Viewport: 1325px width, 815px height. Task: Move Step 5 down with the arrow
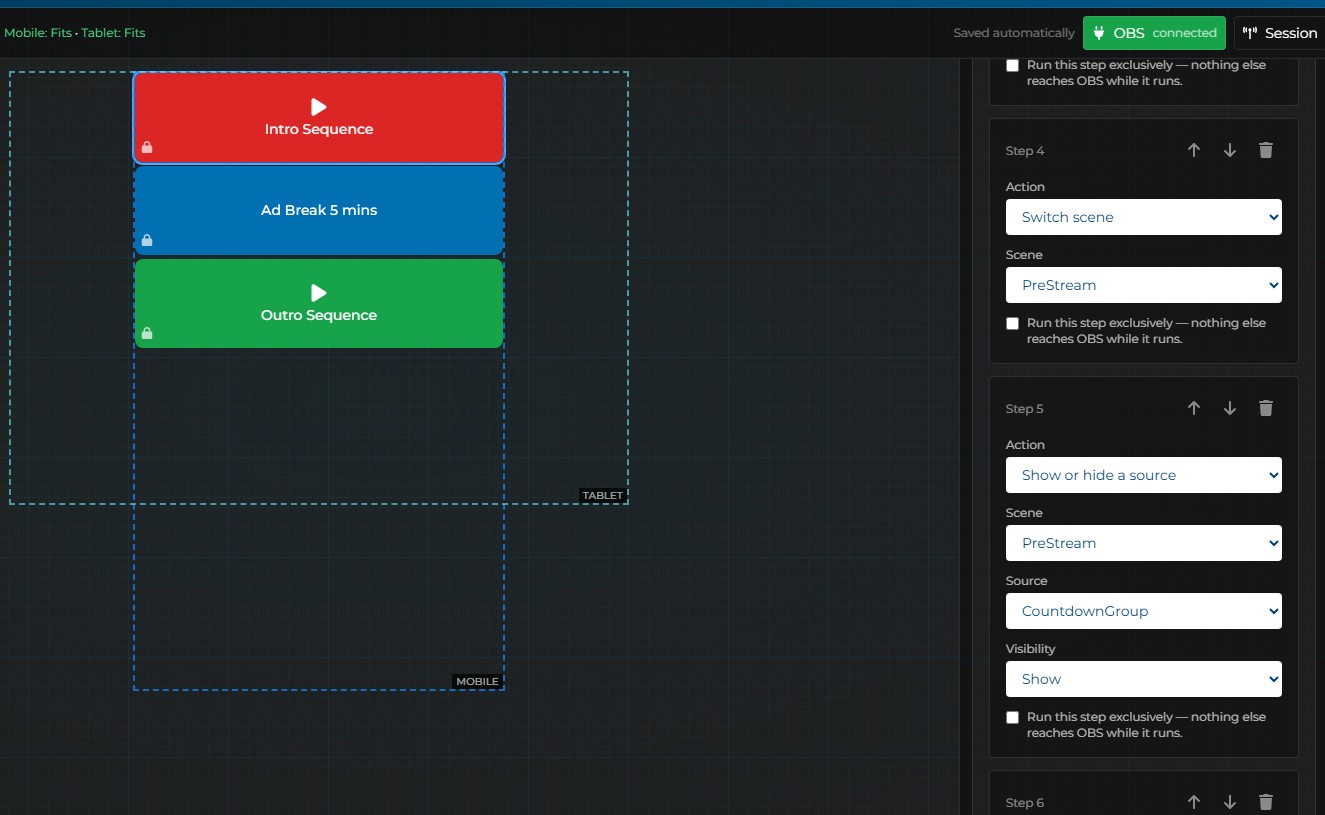(x=1230, y=408)
